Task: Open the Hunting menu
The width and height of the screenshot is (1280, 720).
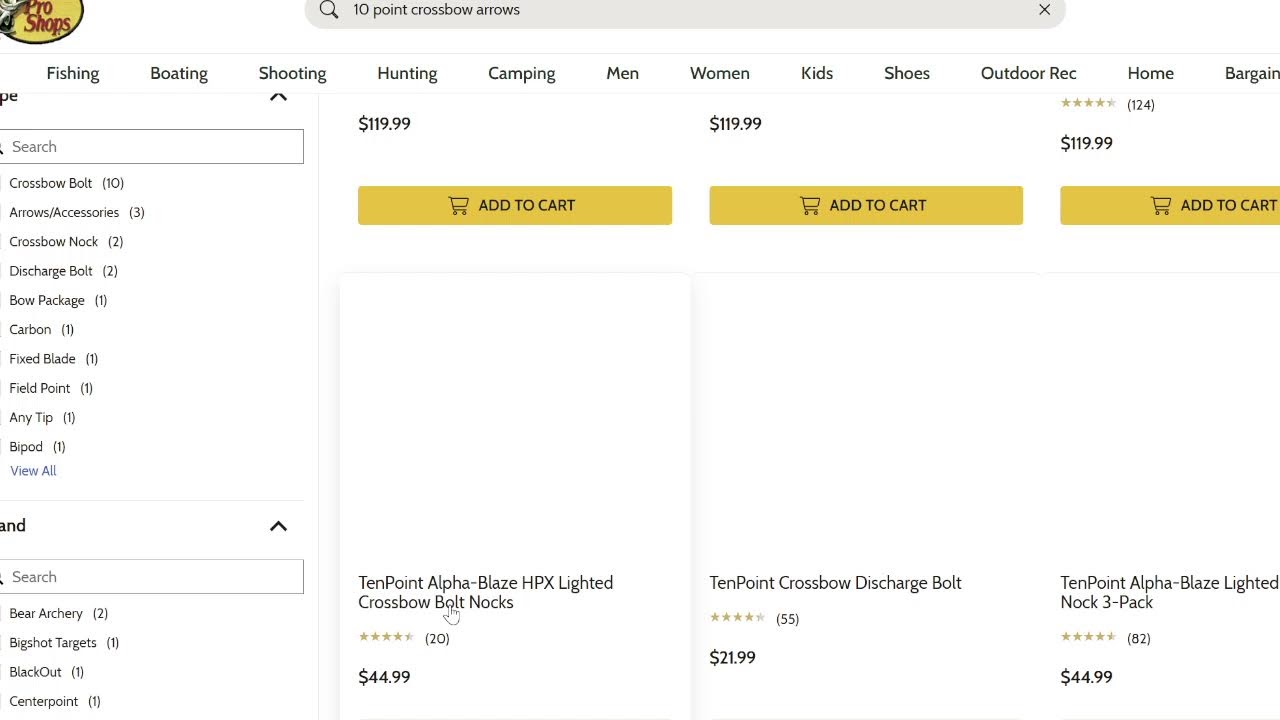Action: click(x=407, y=73)
